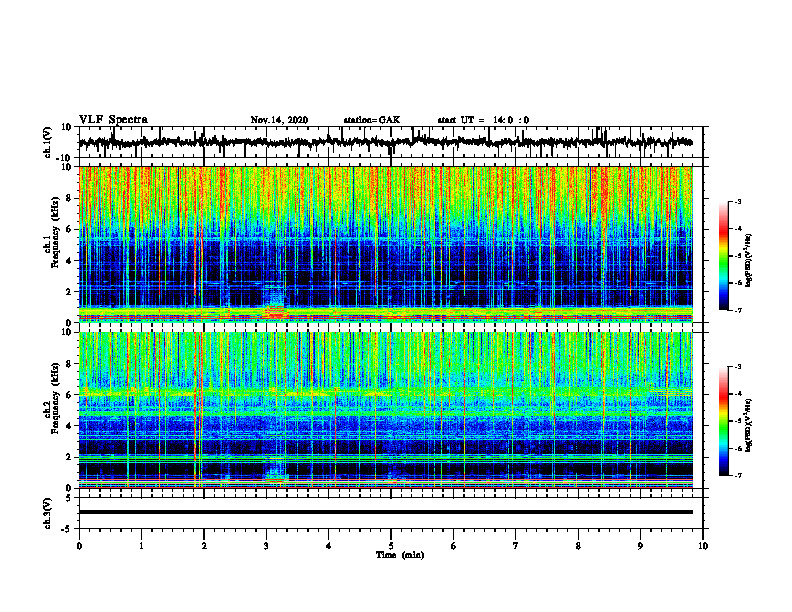
Task: Click the "-3" label on ch.1 color bar
Action: [x=737, y=201]
